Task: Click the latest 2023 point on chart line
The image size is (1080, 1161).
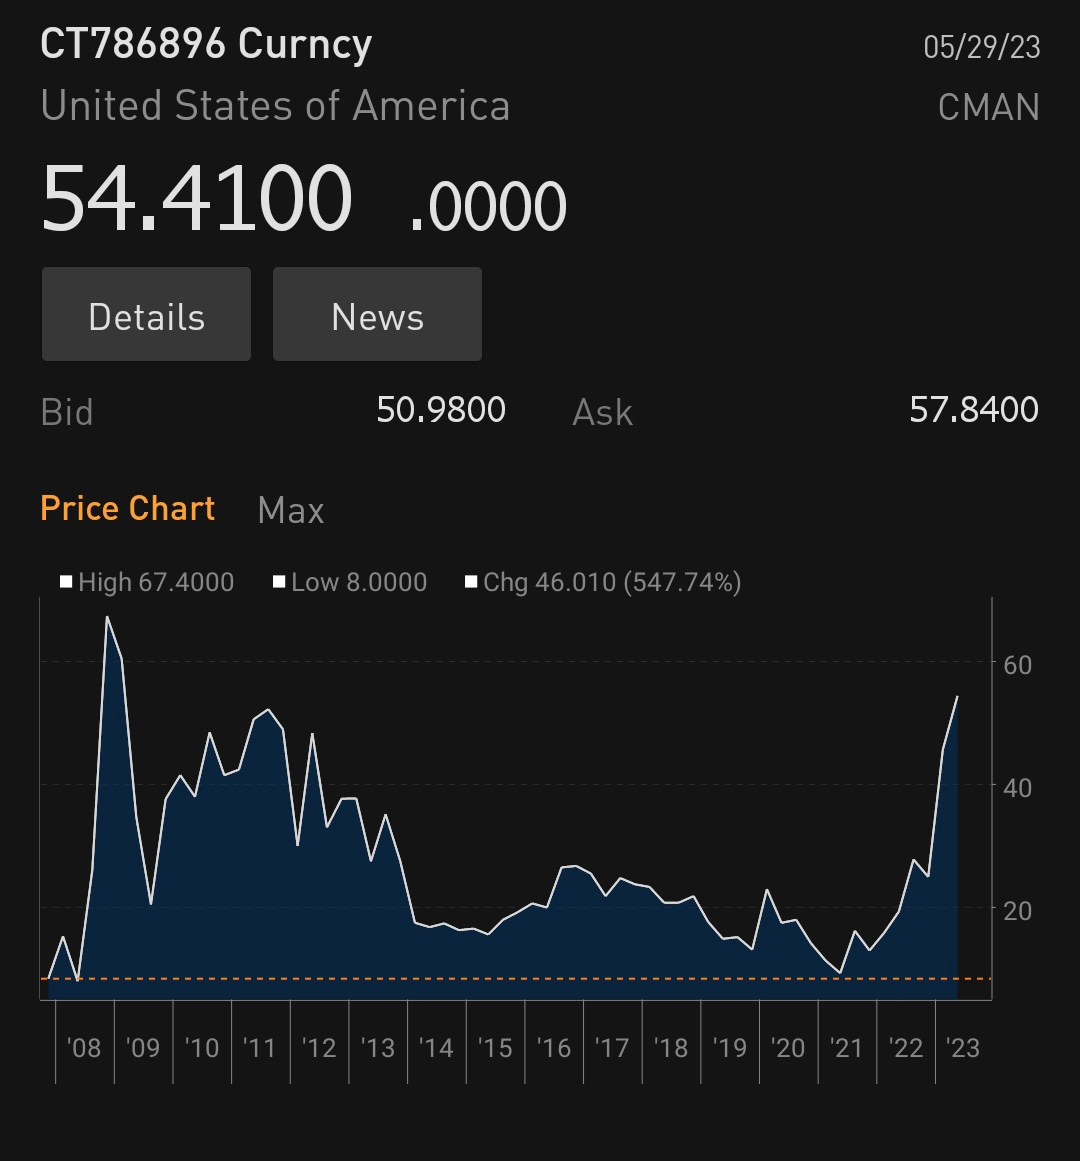Action: pos(957,697)
